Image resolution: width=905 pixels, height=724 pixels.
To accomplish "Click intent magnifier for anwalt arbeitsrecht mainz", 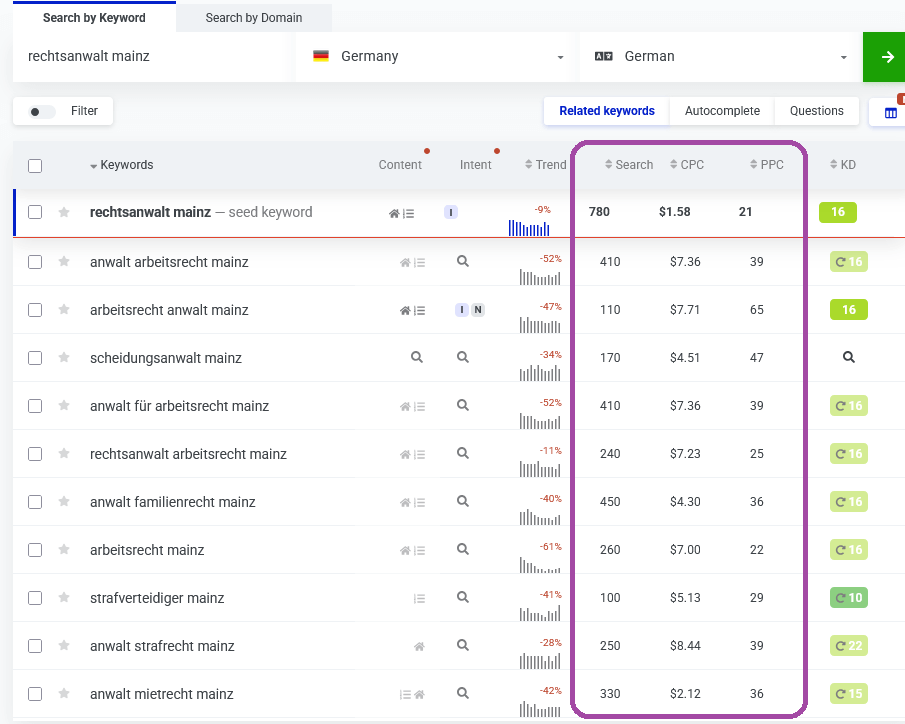I will [x=462, y=261].
